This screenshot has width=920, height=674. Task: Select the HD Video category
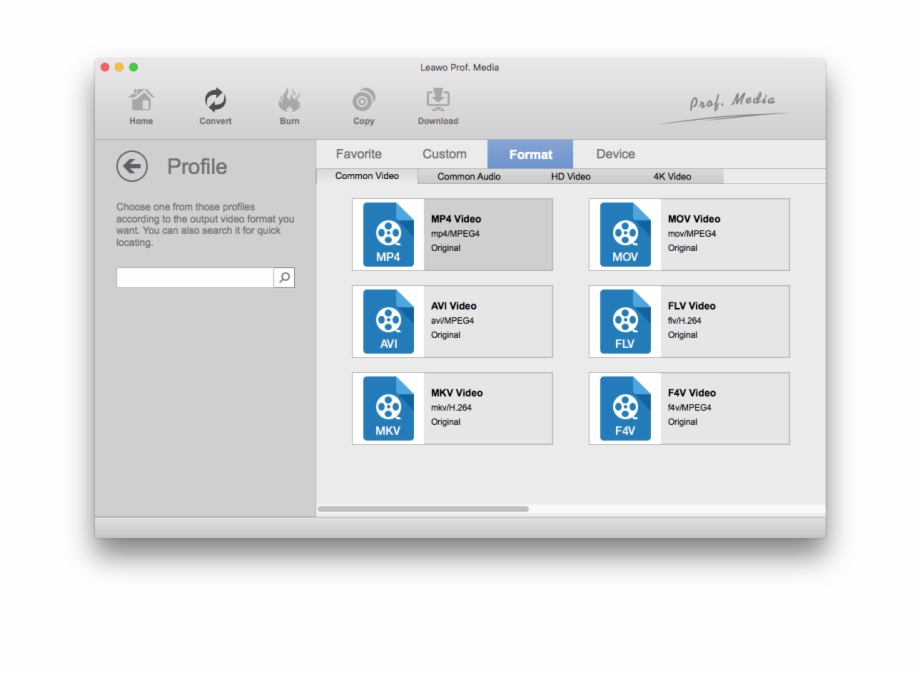(571, 176)
